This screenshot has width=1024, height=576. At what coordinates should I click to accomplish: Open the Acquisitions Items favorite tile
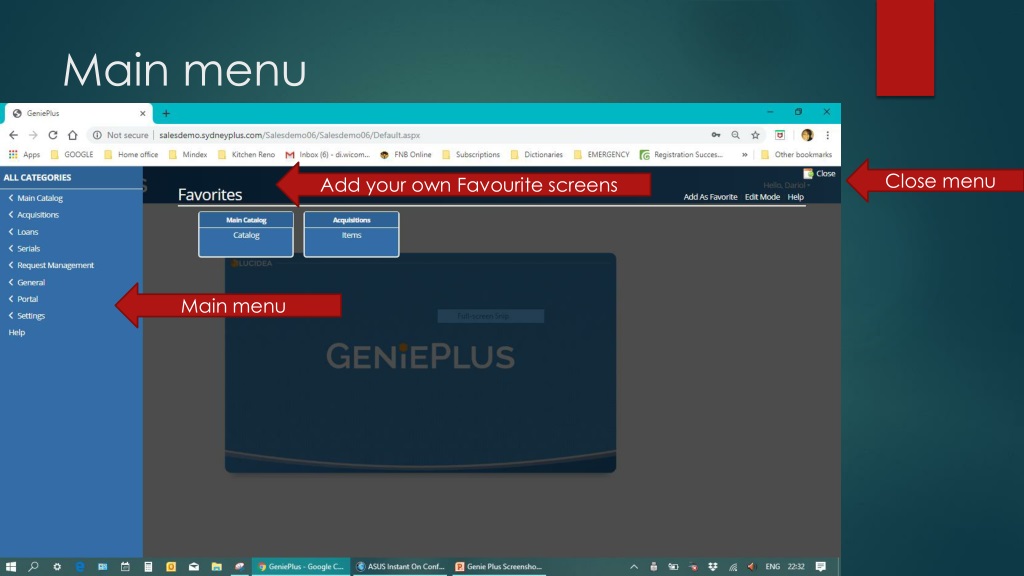[351, 234]
